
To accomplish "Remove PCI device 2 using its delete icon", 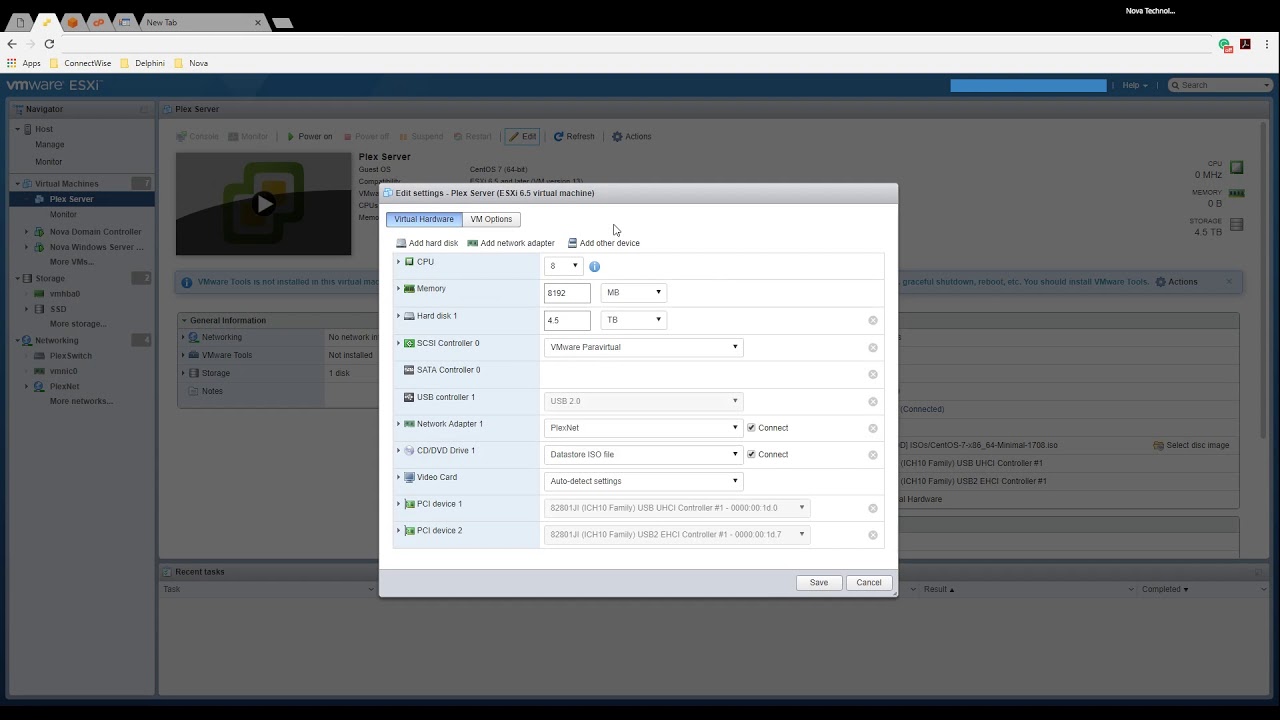I will click(873, 535).
